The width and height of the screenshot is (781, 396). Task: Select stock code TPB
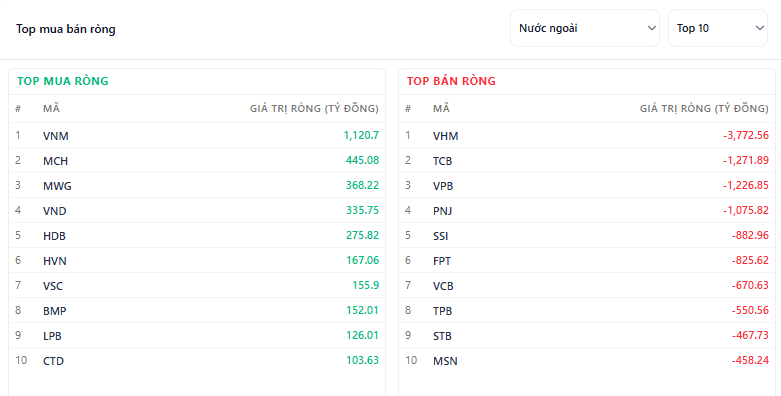[443, 311]
